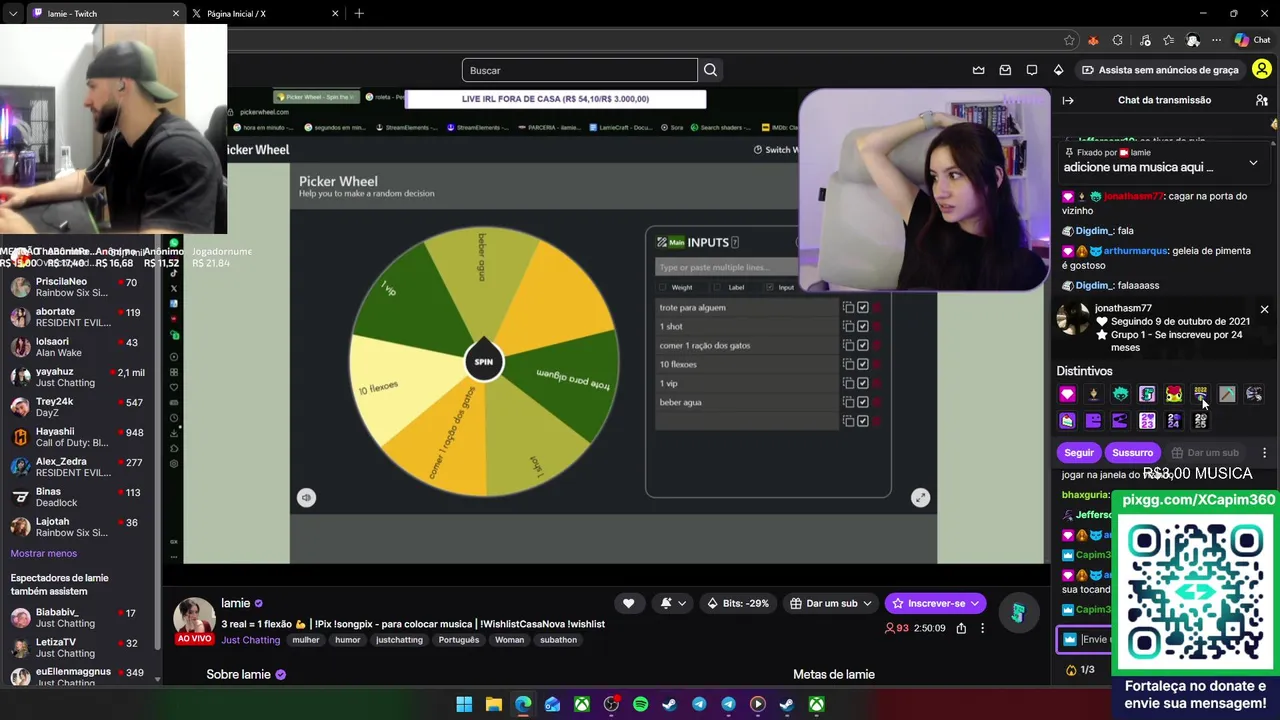Click the heart follow icon under stream
The width and height of the screenshot is (1280, 720).
point(628,603)
